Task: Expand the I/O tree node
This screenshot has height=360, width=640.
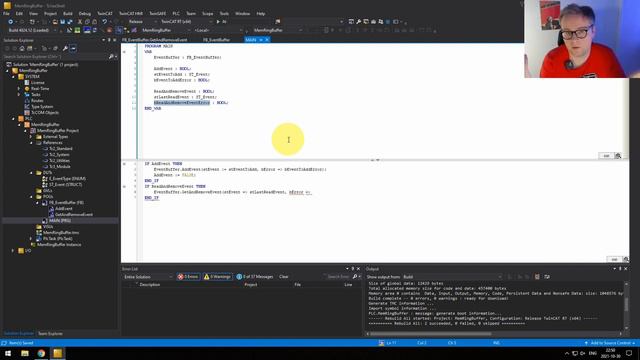Action: [x=13, y=251]
